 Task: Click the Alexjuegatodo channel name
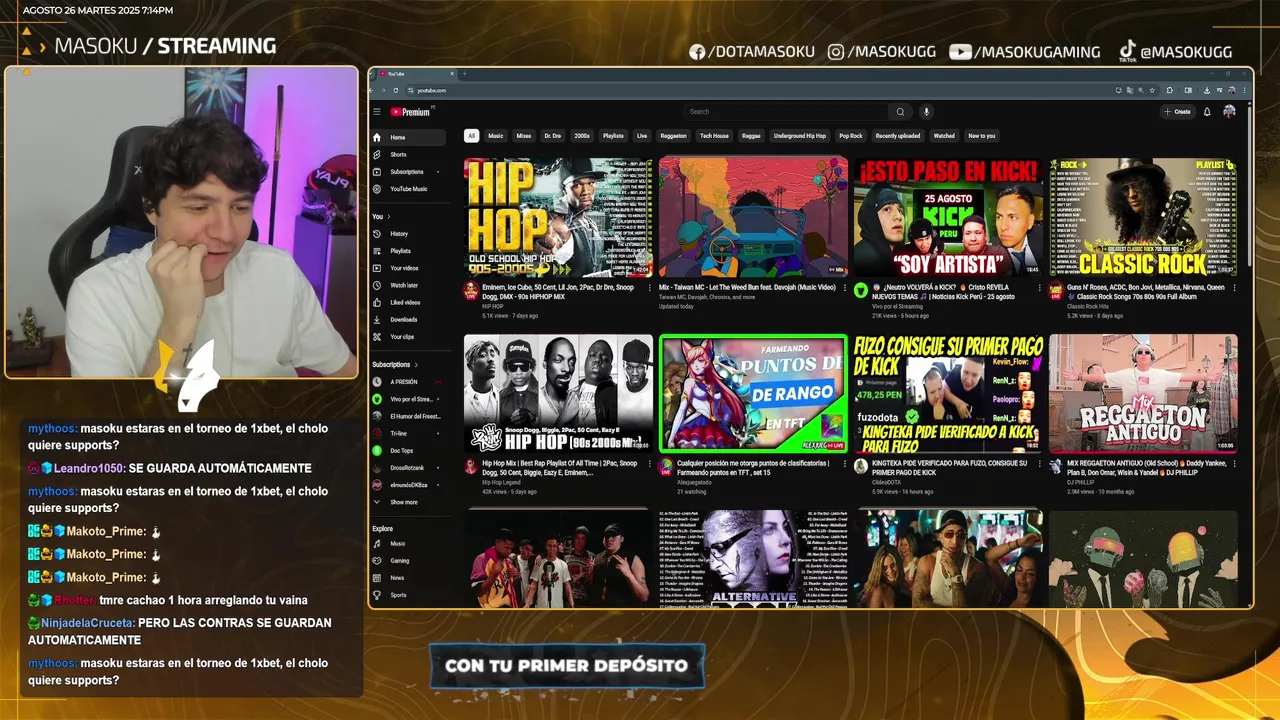(693, 482)
